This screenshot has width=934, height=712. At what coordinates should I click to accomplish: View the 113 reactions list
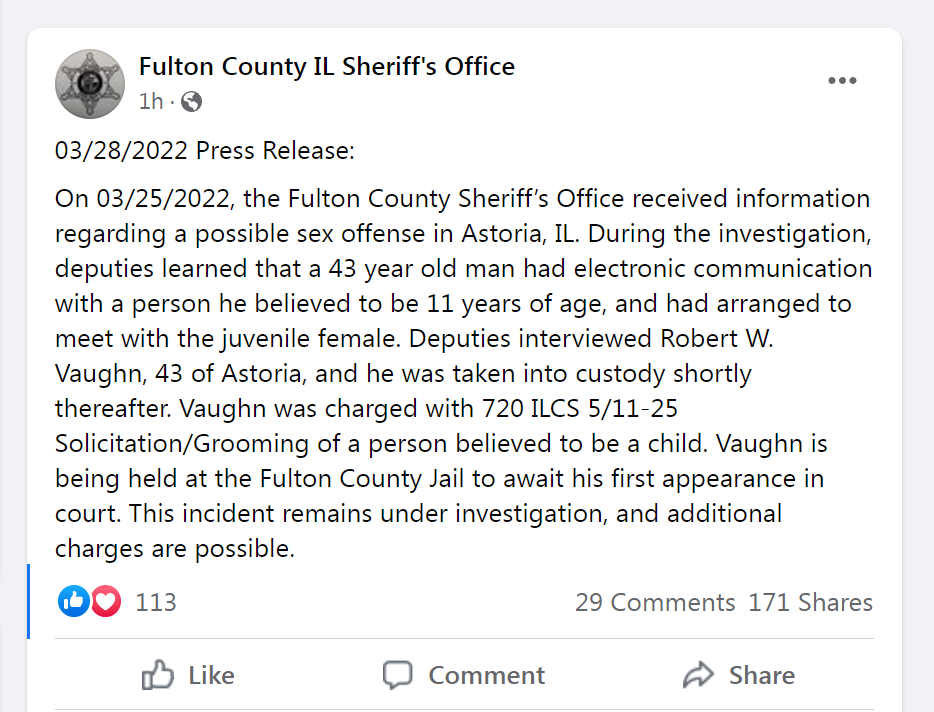click(156, 602)
